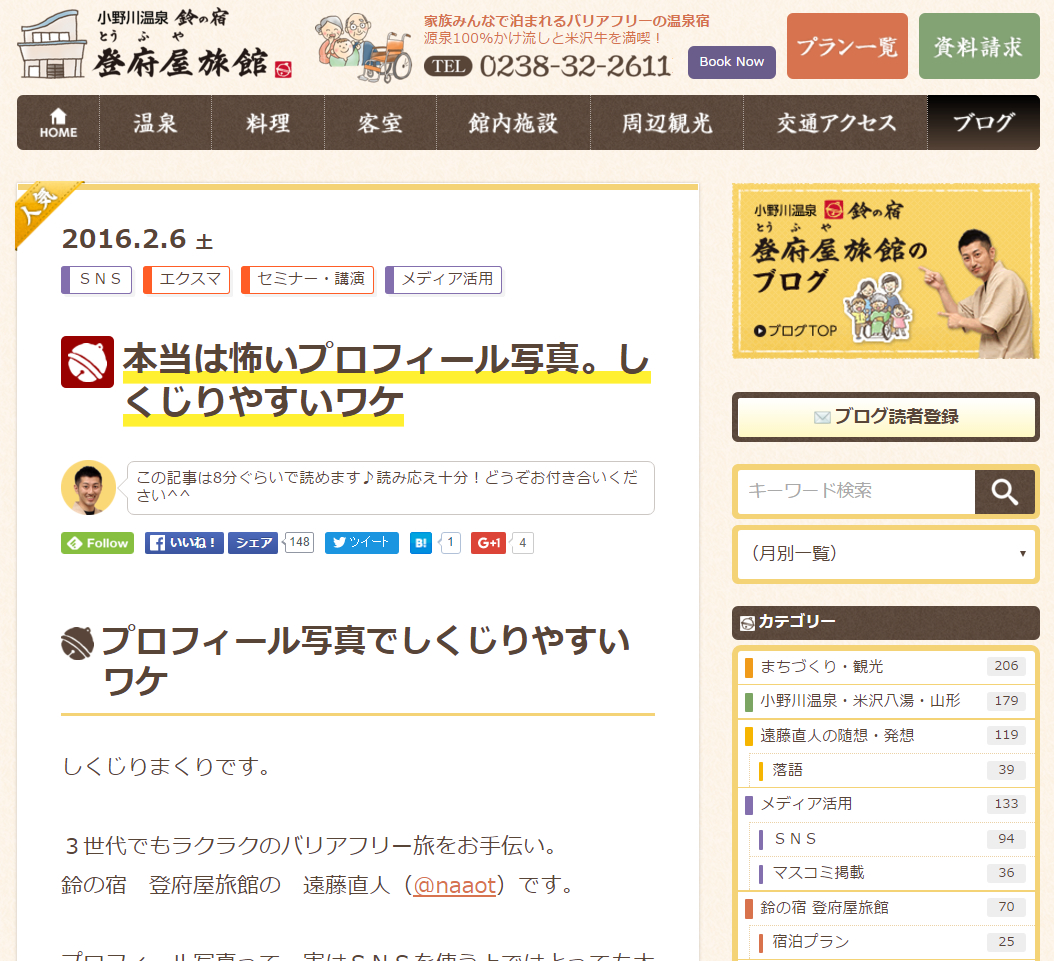Toggle the エクスマ tag filter
This screenshot has width=1054, height=961.
[186, 280]
